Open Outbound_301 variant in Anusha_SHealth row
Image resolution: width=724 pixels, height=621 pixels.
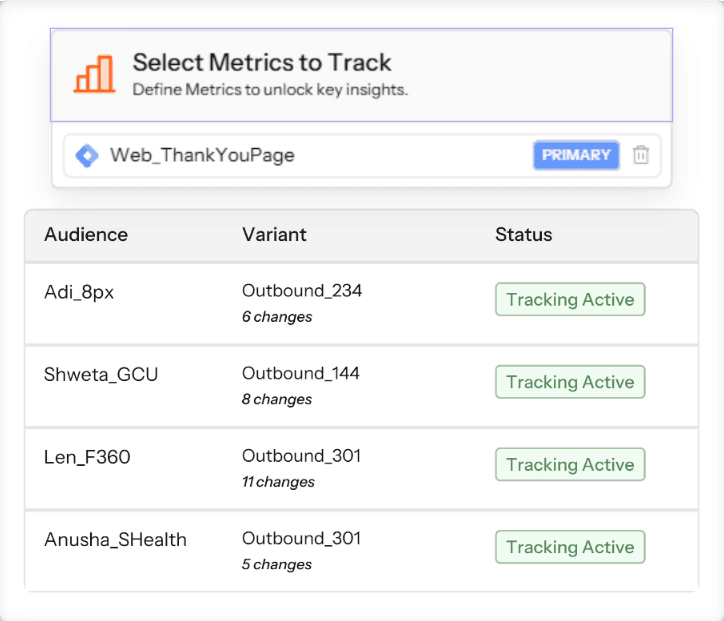click(x=302, y=538)
